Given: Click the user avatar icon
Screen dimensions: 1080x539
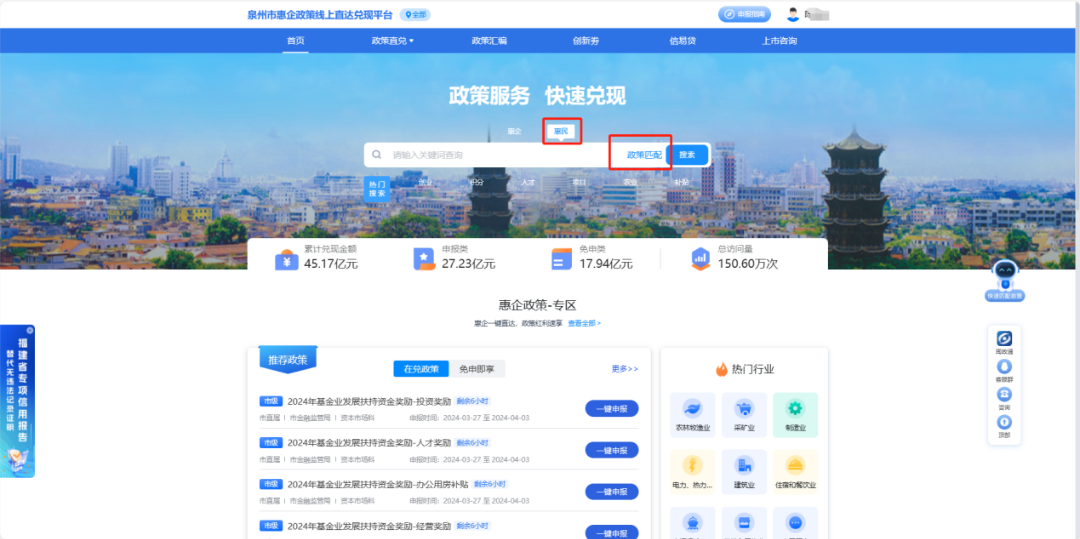Looking at the screenshot, I should 793,14.
